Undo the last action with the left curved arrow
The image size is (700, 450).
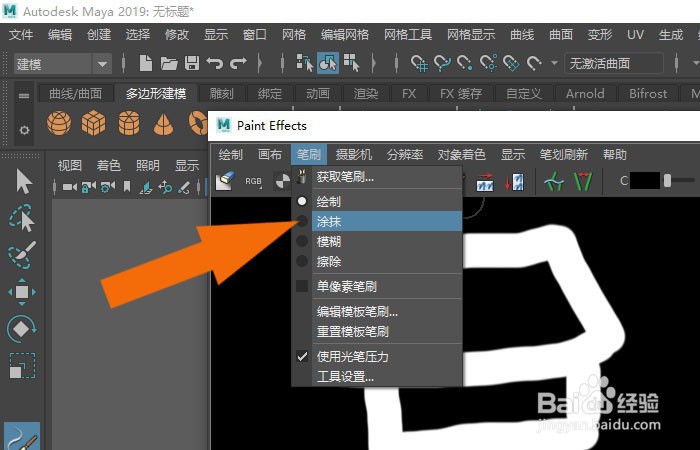click(215, 63)
